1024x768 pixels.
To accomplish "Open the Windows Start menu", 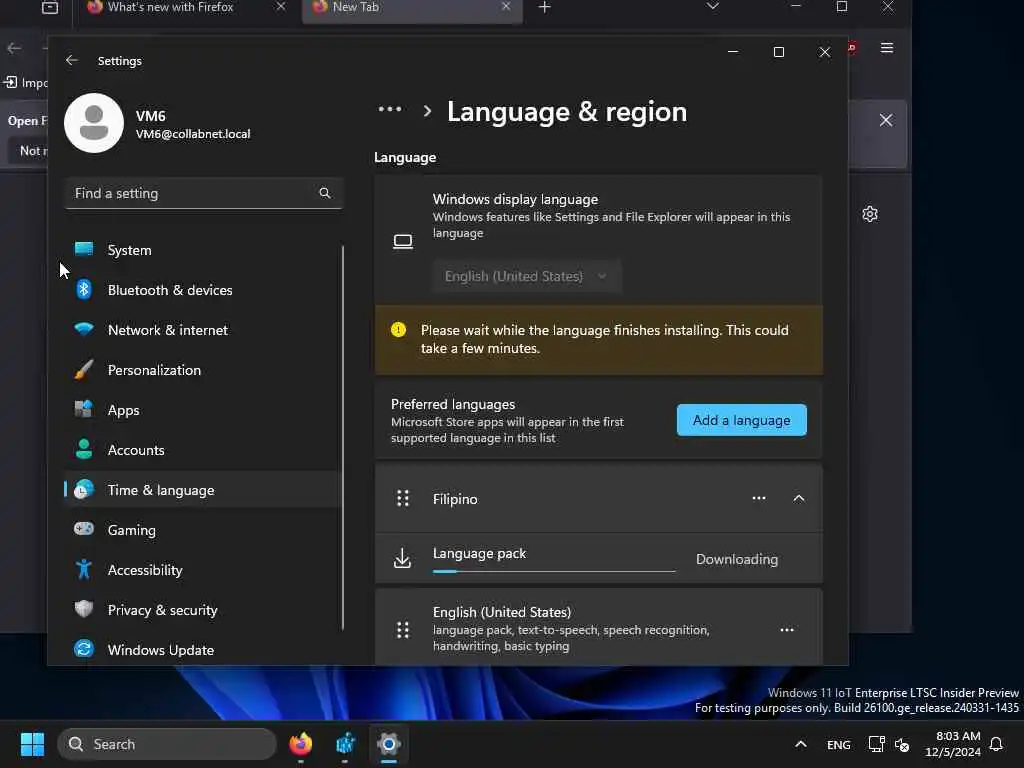I will [32, 744].
